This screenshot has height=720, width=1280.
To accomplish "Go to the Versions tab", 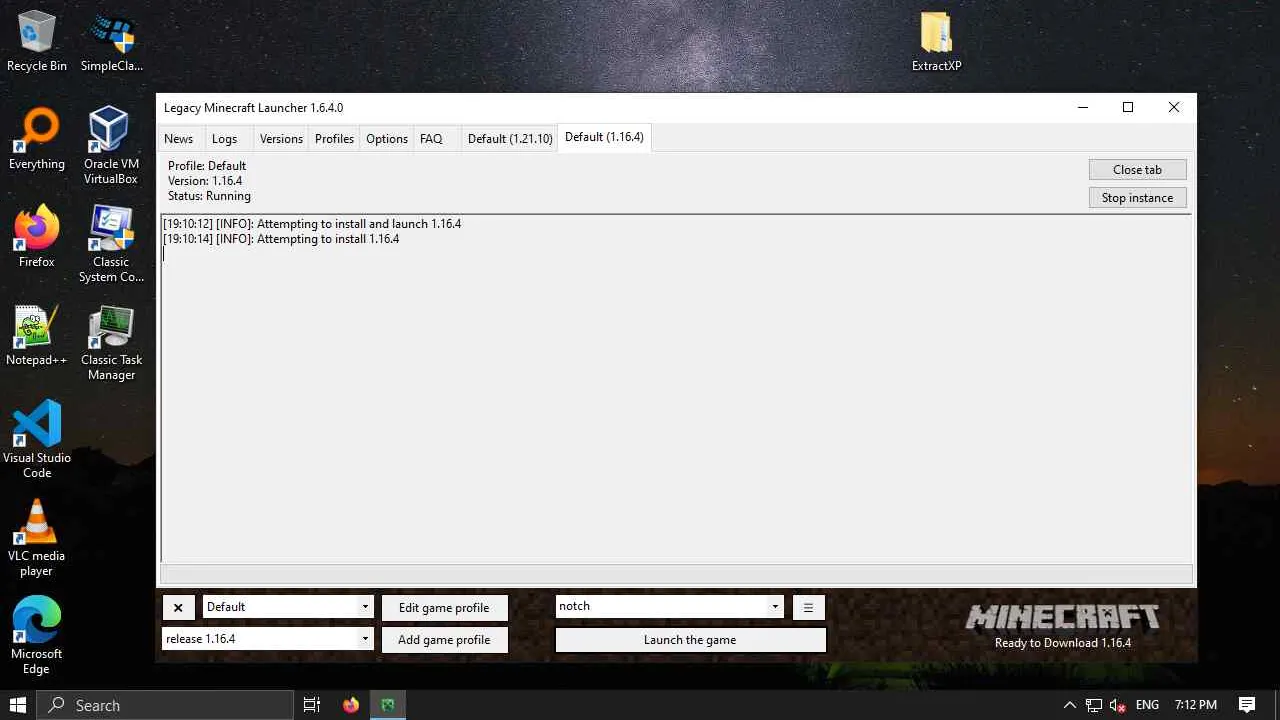I will click(x=281, y=139).
